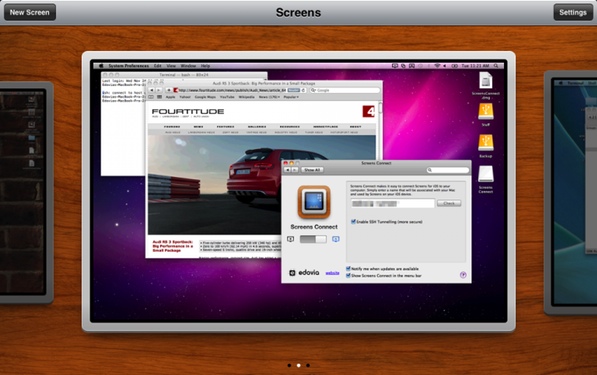Open the partially visible right saved screen

click(571, 192)
